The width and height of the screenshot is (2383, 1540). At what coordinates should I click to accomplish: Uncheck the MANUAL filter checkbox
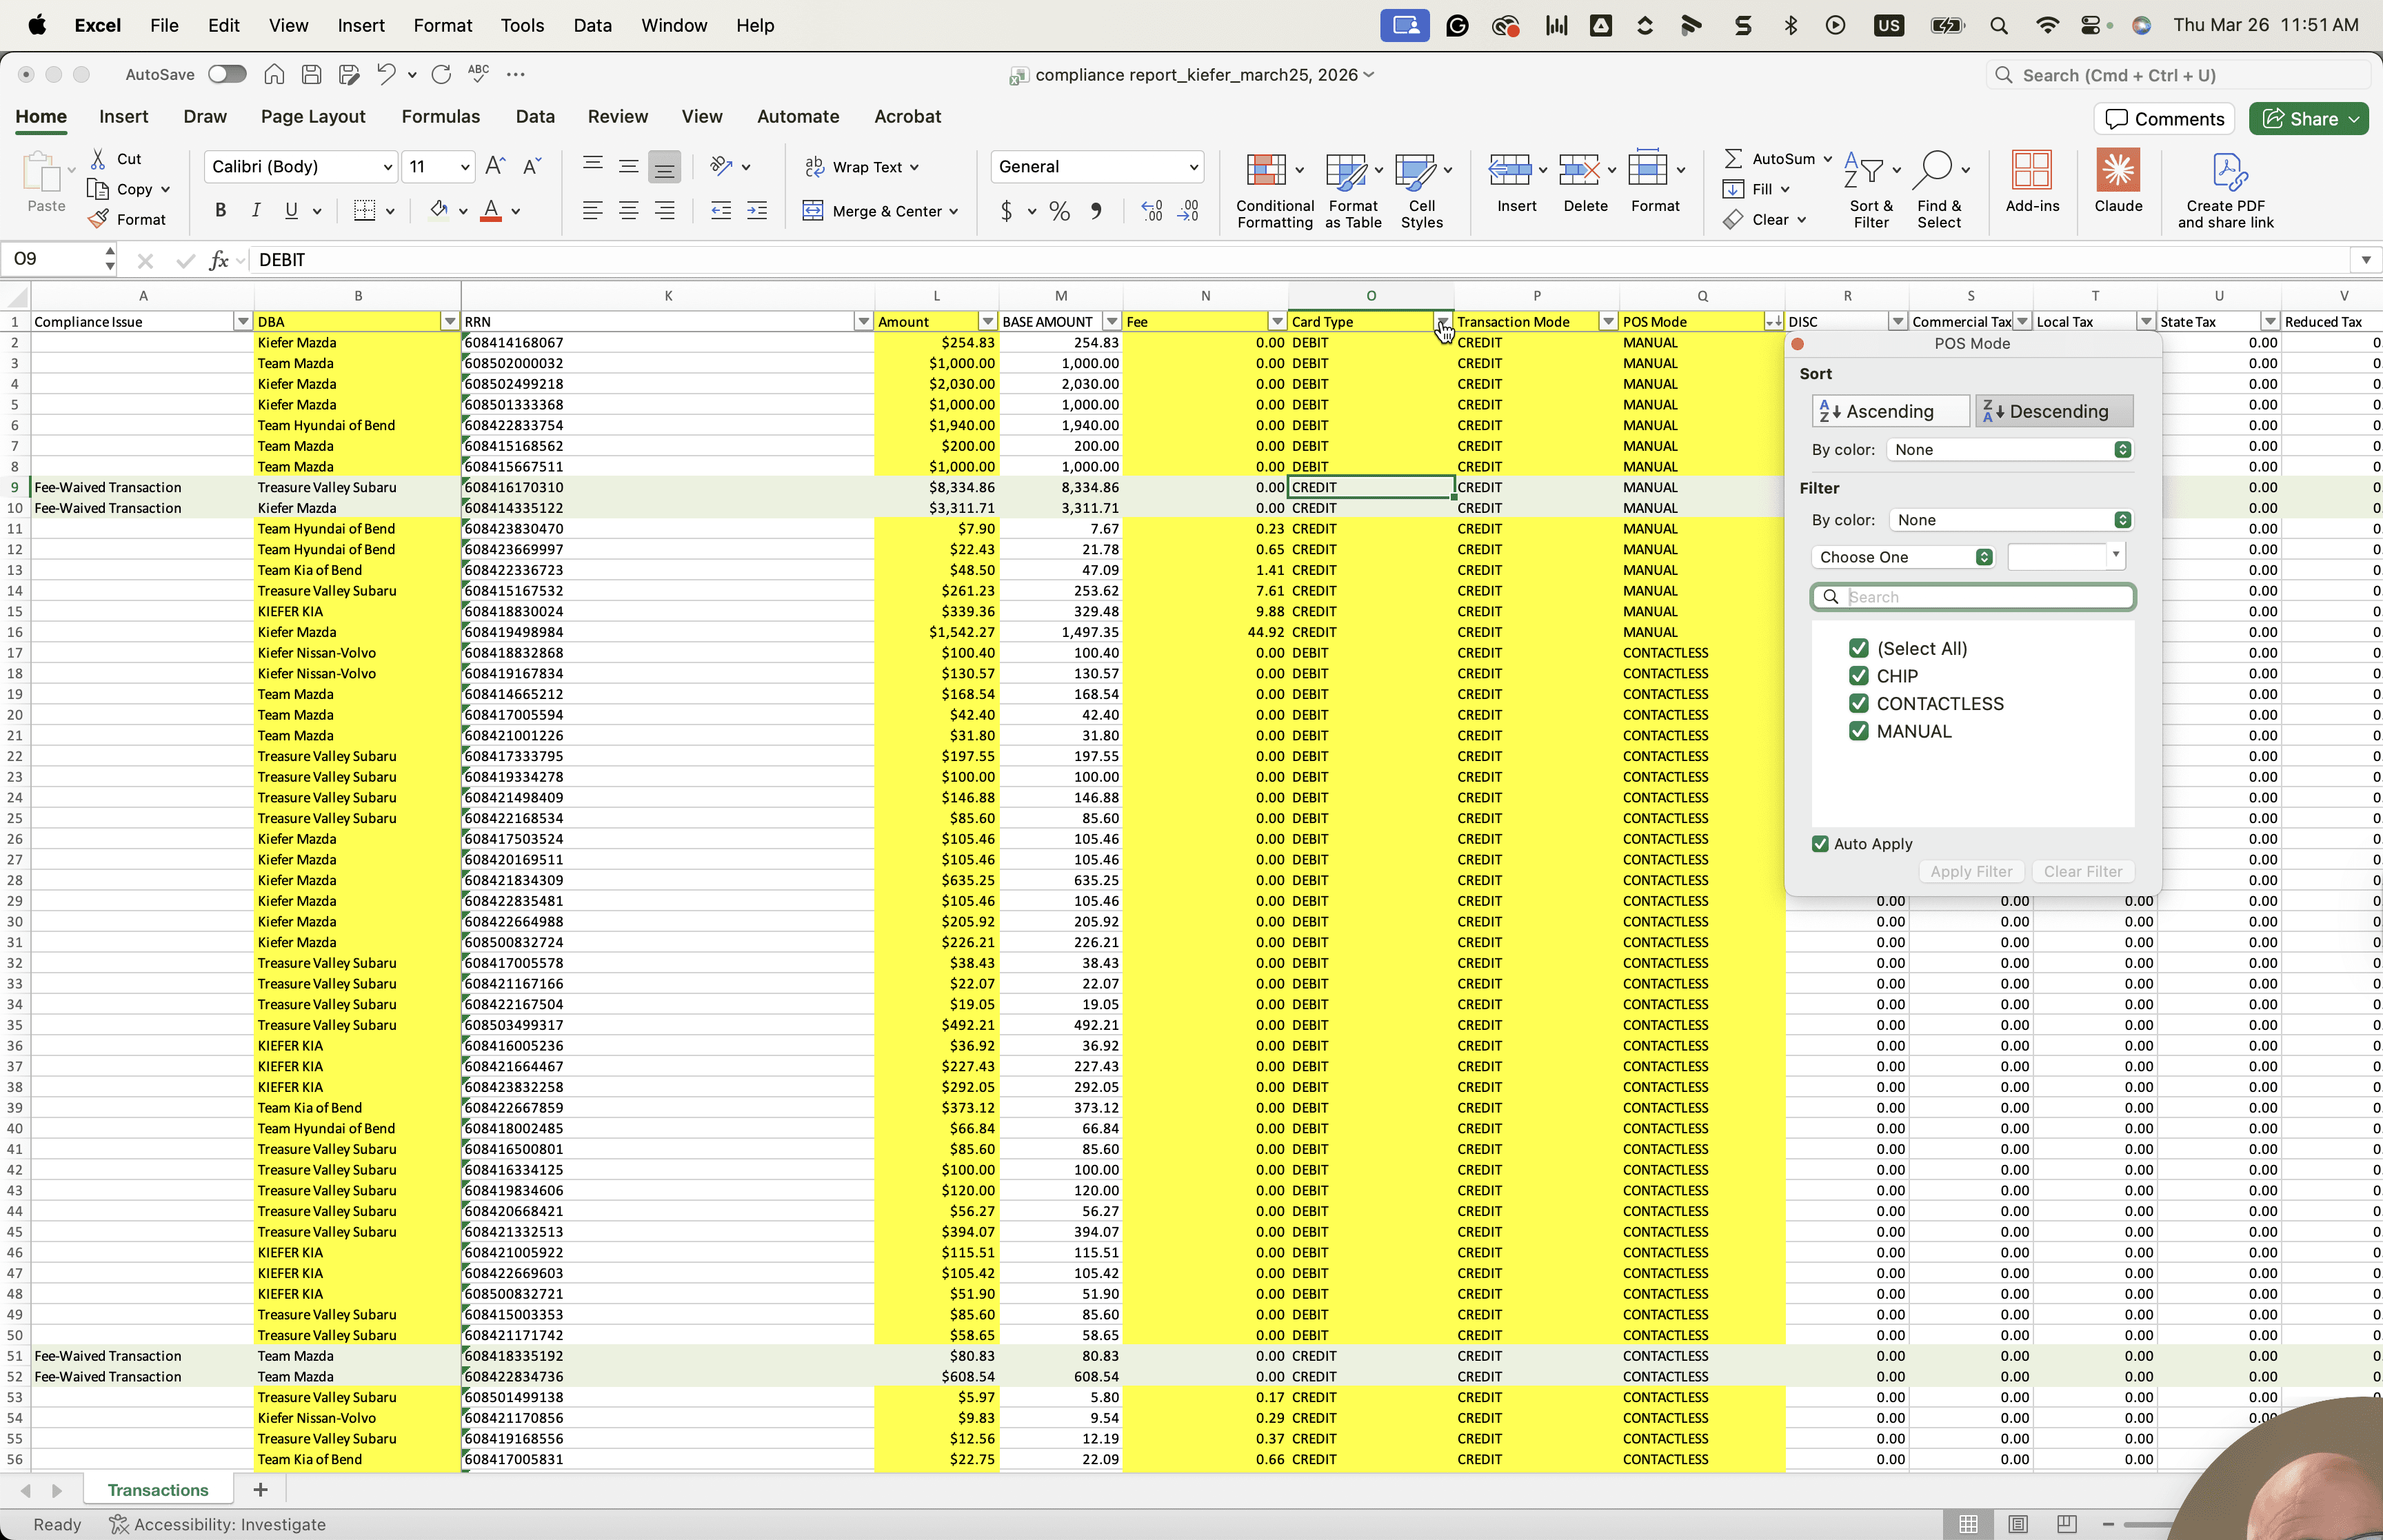1858,731
